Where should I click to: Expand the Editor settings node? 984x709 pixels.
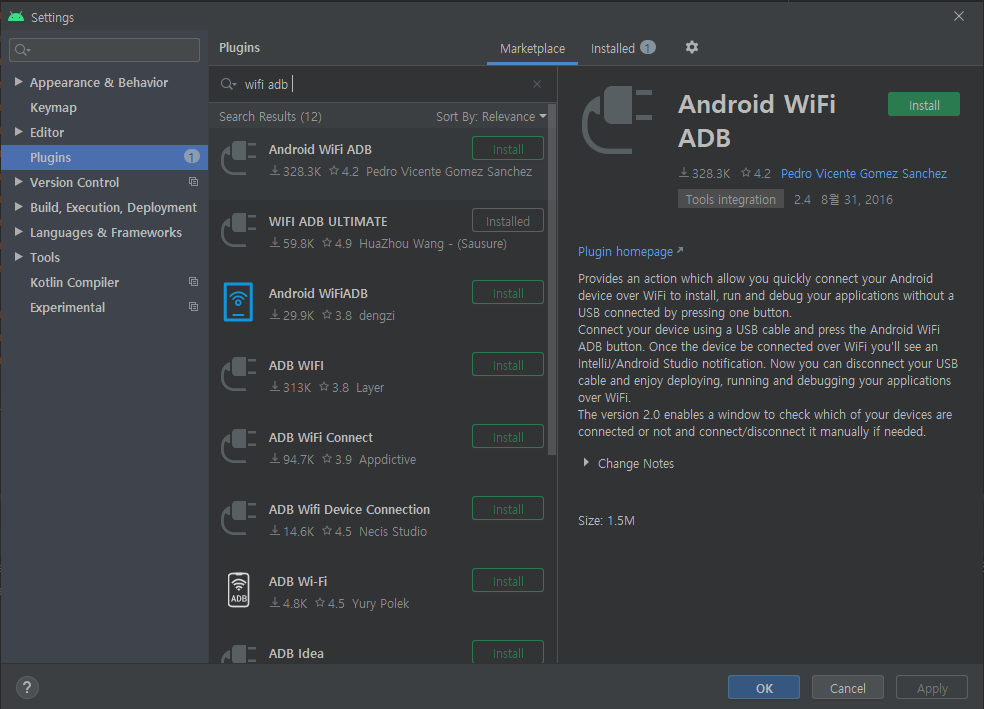(18, 132)
